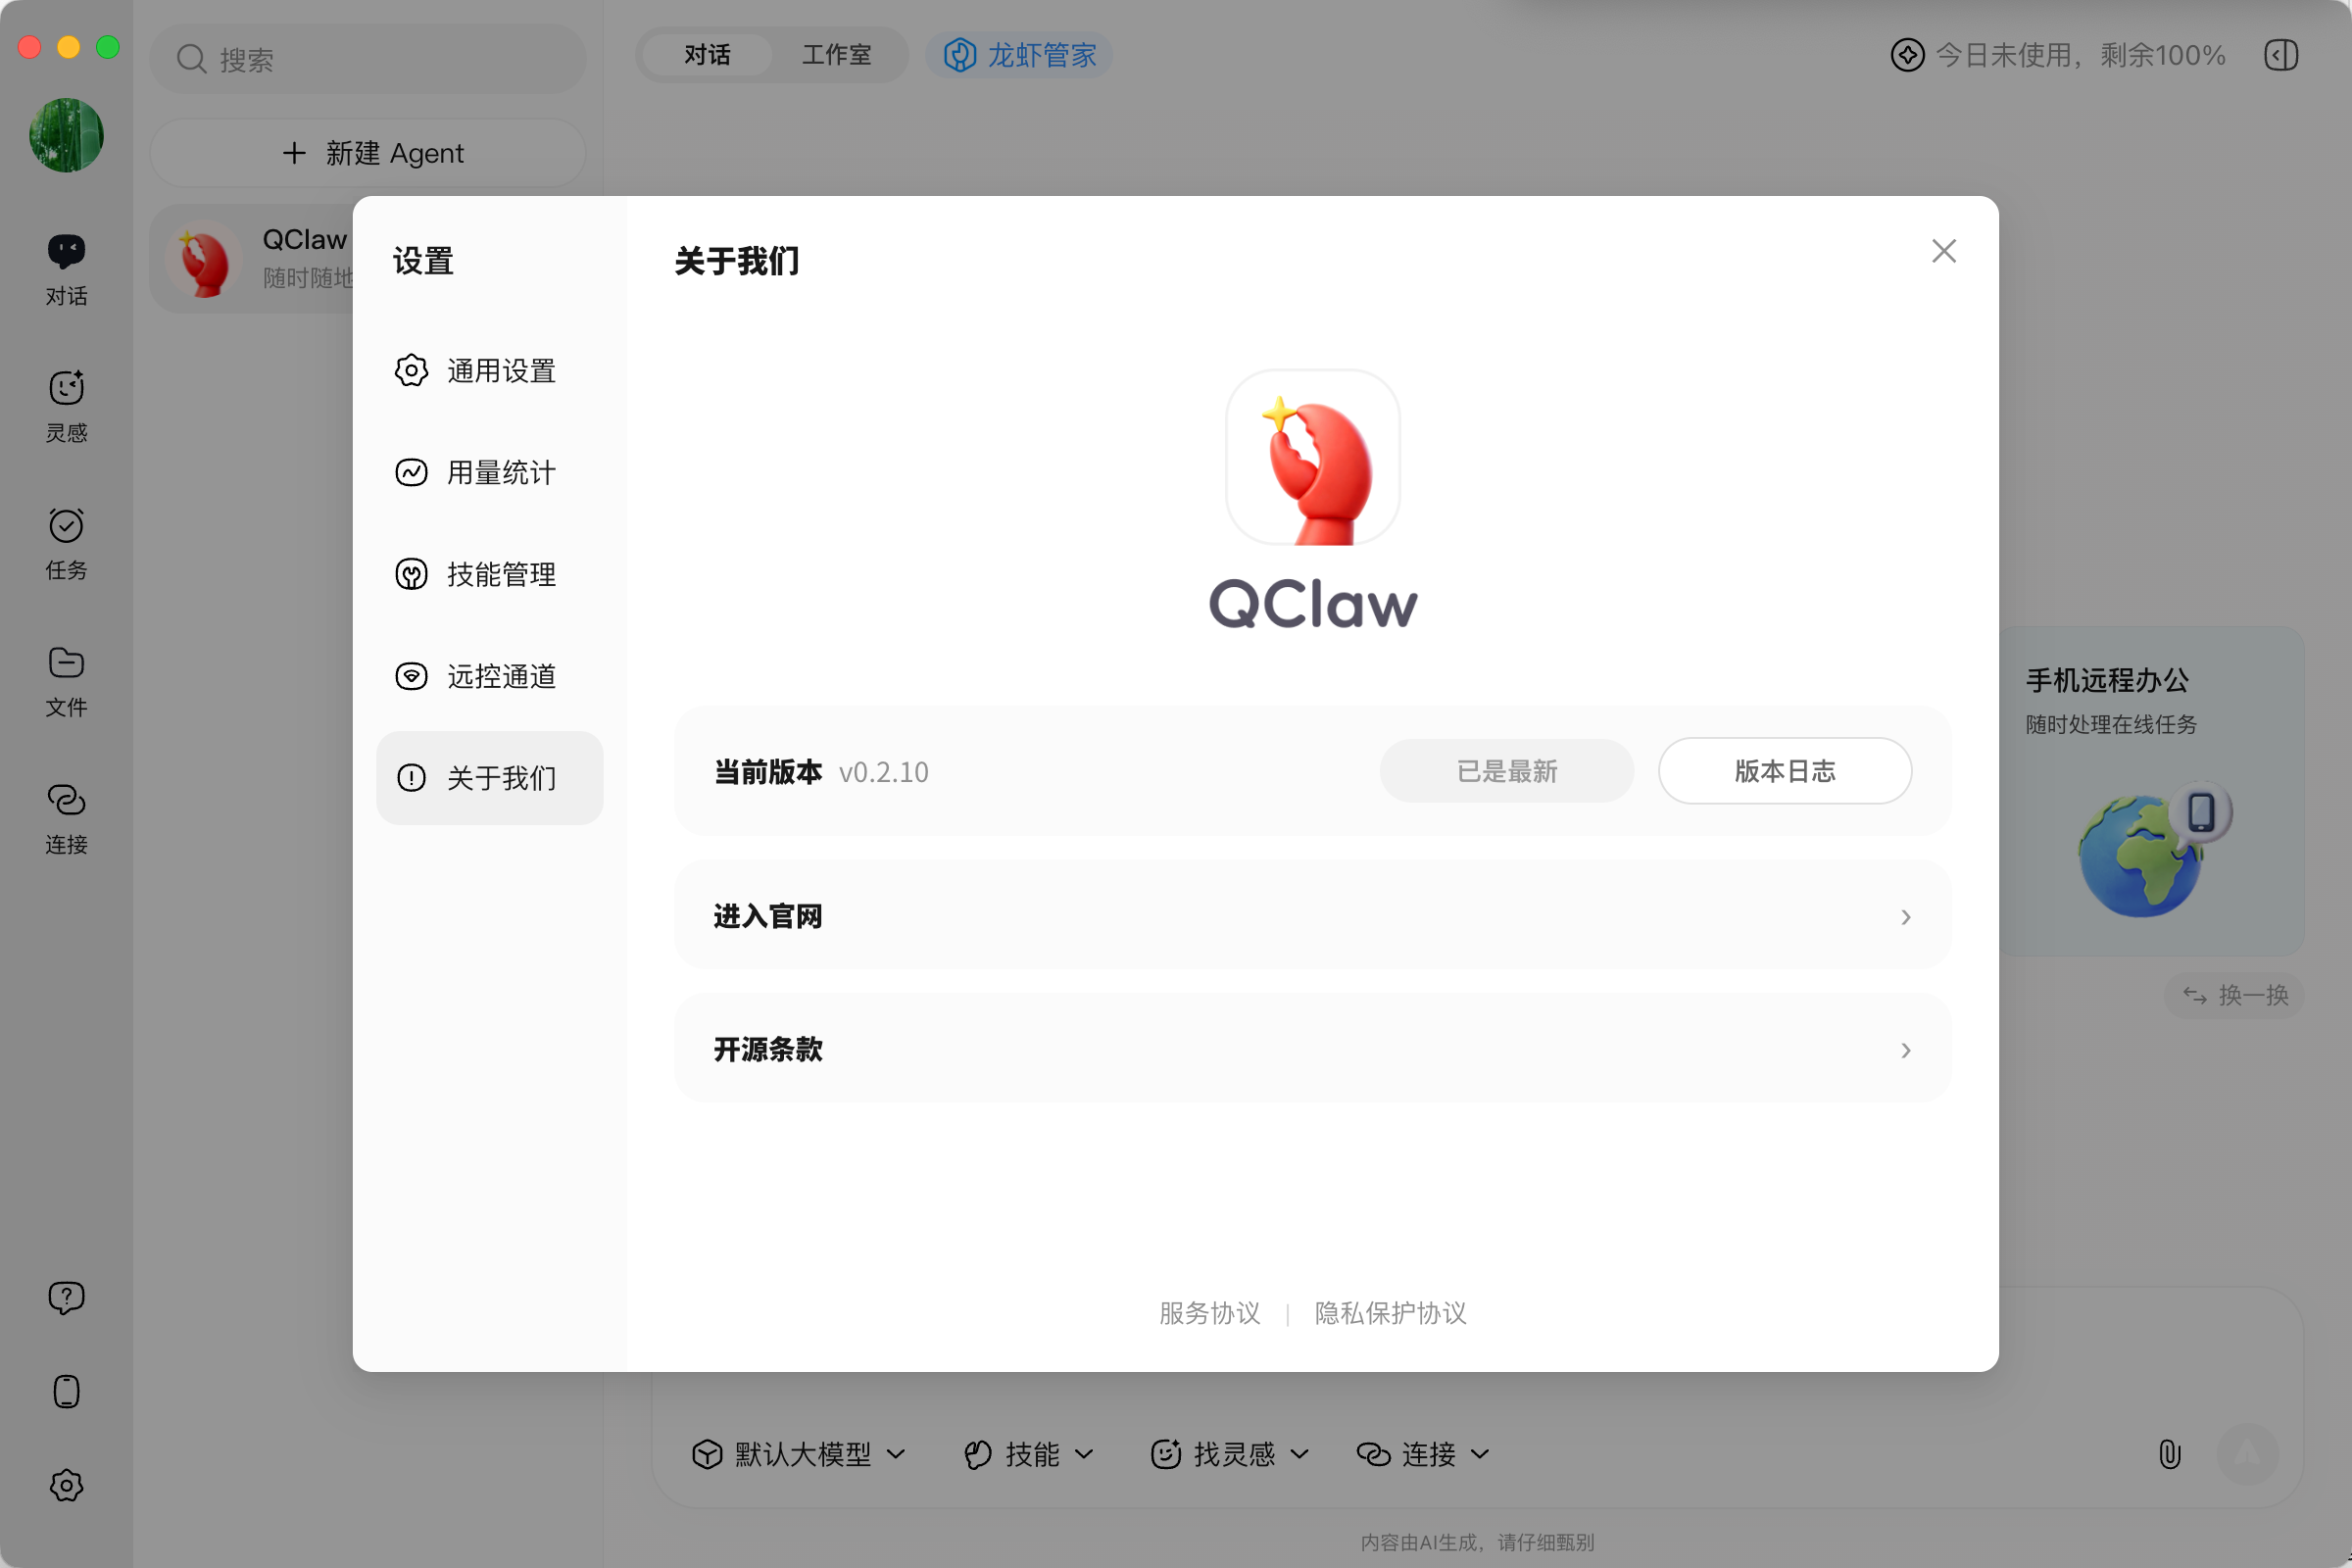Viewport: 2352px width, 1568px height.
Task: Click the 搜索 search field
Action: (x=368, y=59)
